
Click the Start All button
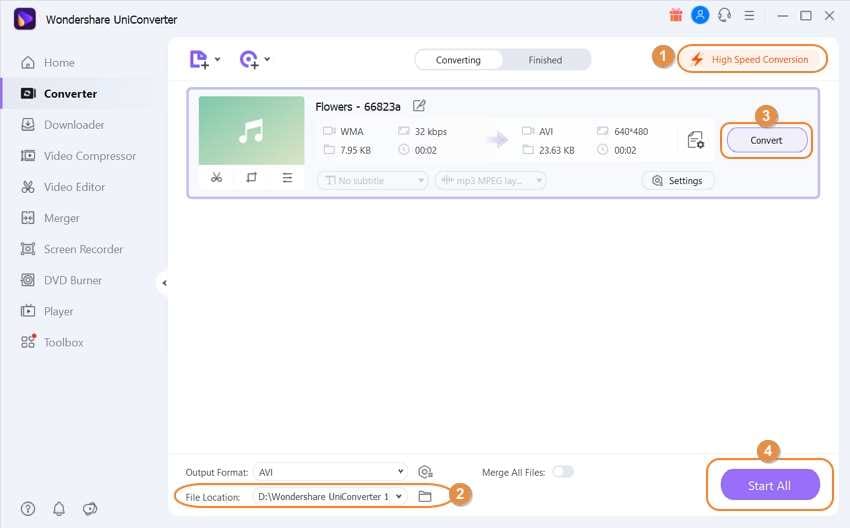769,485
